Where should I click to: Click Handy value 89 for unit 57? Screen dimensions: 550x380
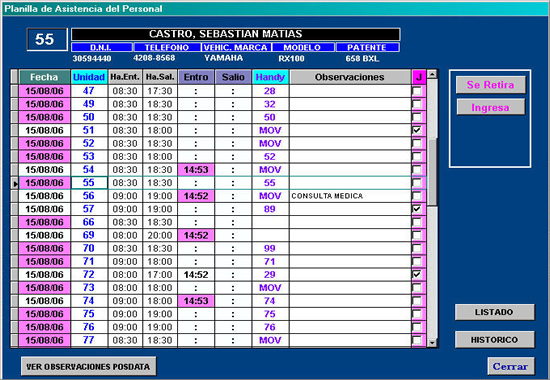coord(270,209)
